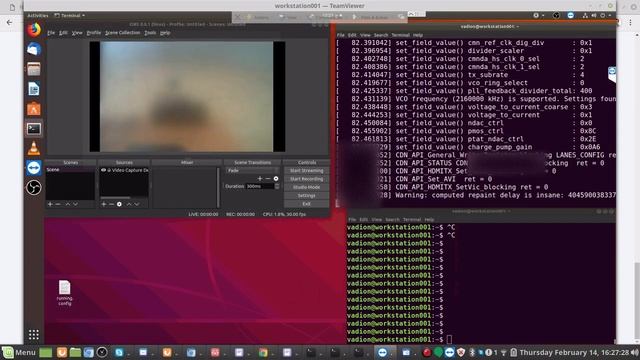Click the speaker icon in taskbar tray
The width and height of the screenshot is (640, 360).
[635, 352]
